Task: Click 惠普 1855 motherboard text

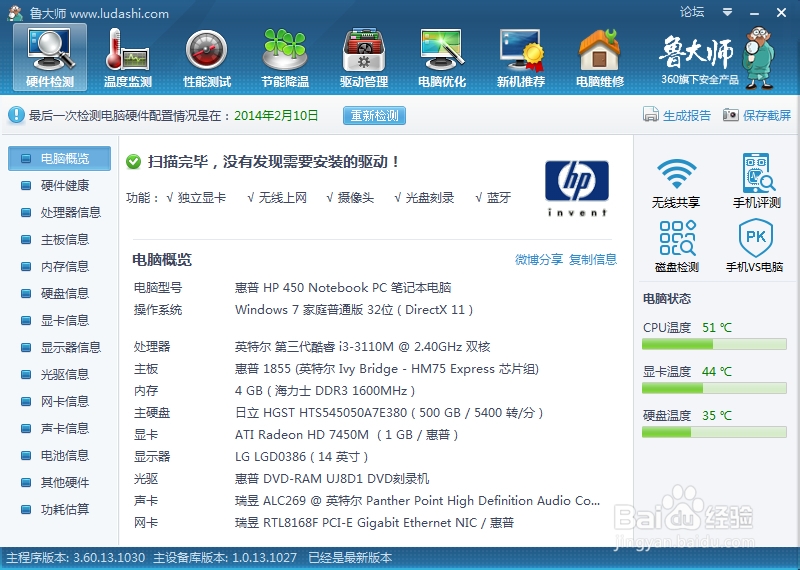Action: click(387, 369)
